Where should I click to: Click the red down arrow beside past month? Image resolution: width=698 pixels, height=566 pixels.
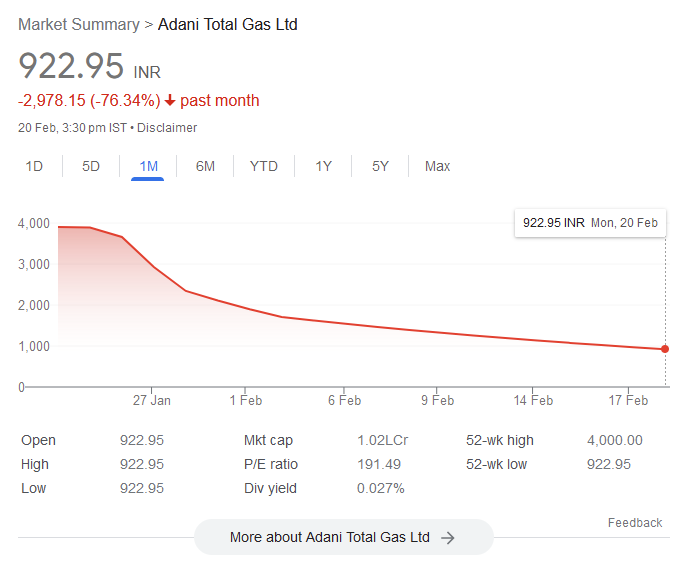click(170, 101)
